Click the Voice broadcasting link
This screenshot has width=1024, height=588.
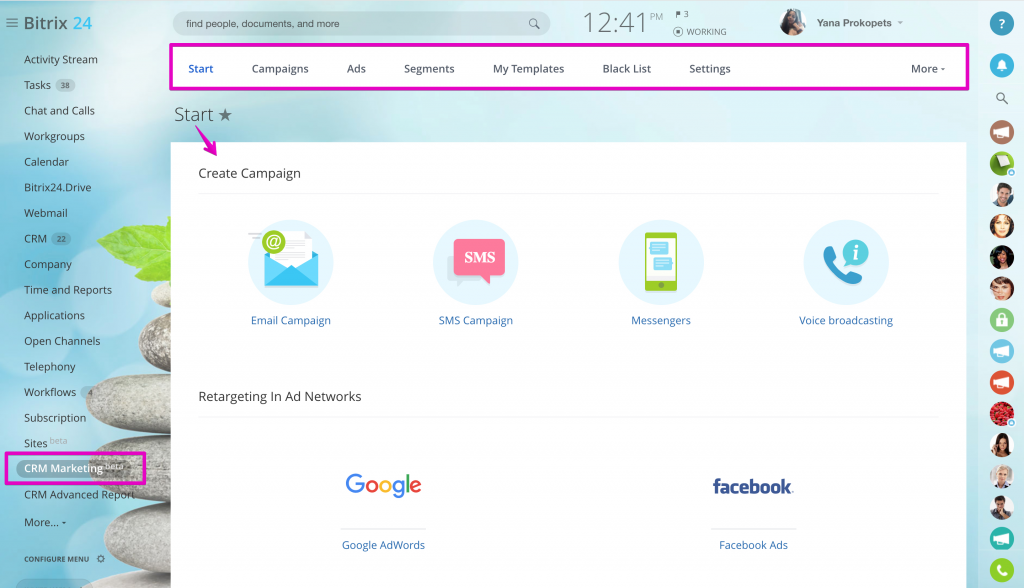click(x=846, y=320)
